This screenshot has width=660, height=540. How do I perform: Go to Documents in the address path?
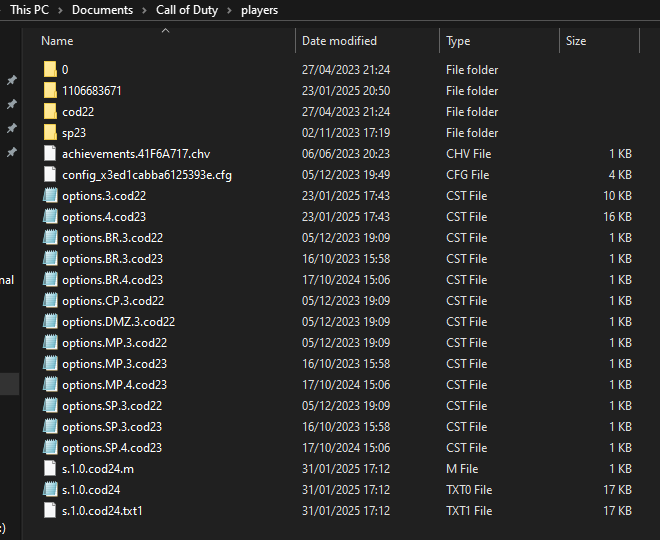[102, 10]
